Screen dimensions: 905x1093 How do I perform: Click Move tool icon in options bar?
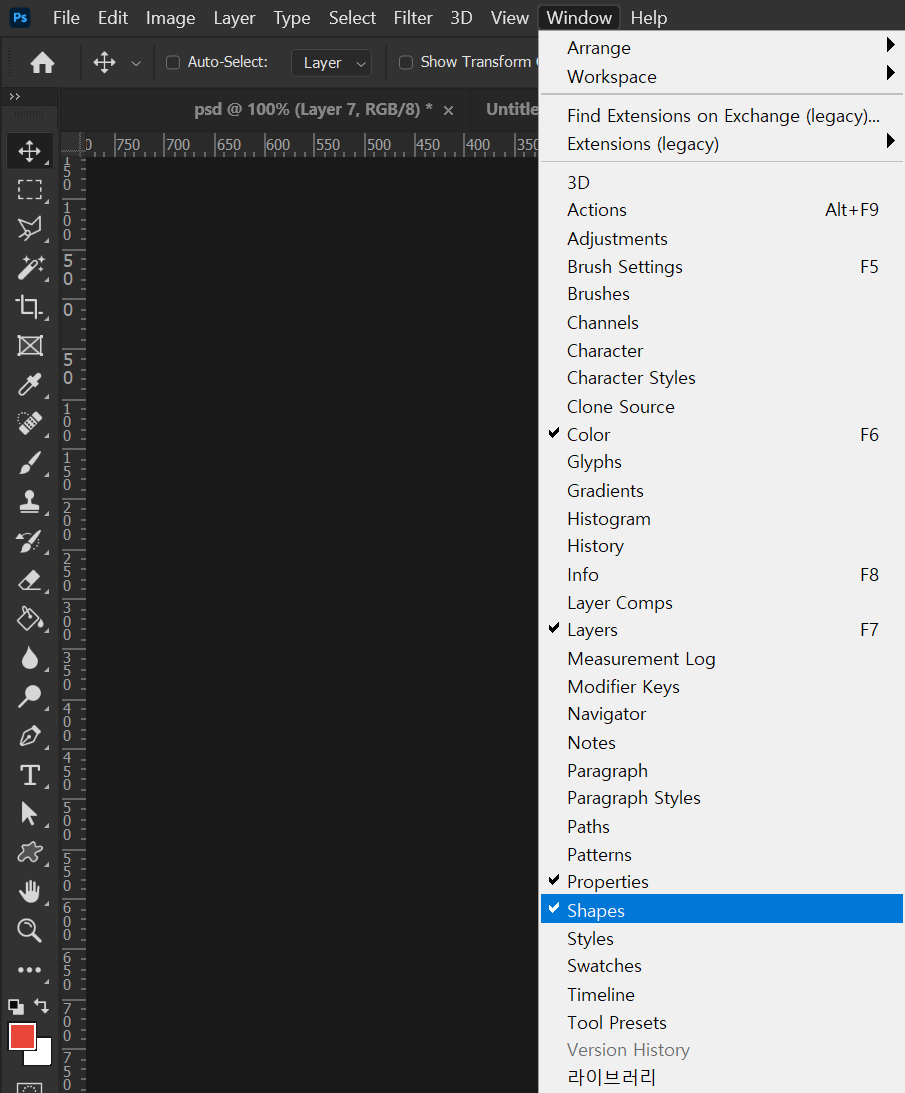click(105, 63)
